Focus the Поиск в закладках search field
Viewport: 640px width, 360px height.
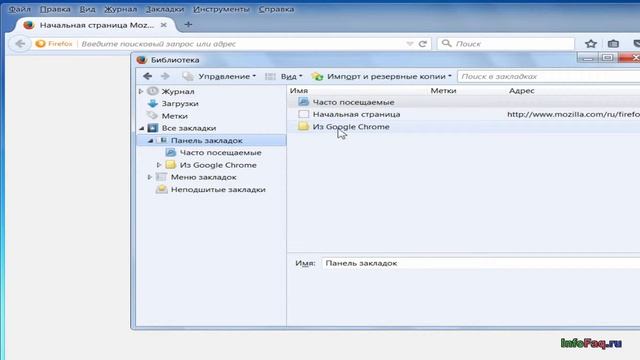click(x=549, y=76)
